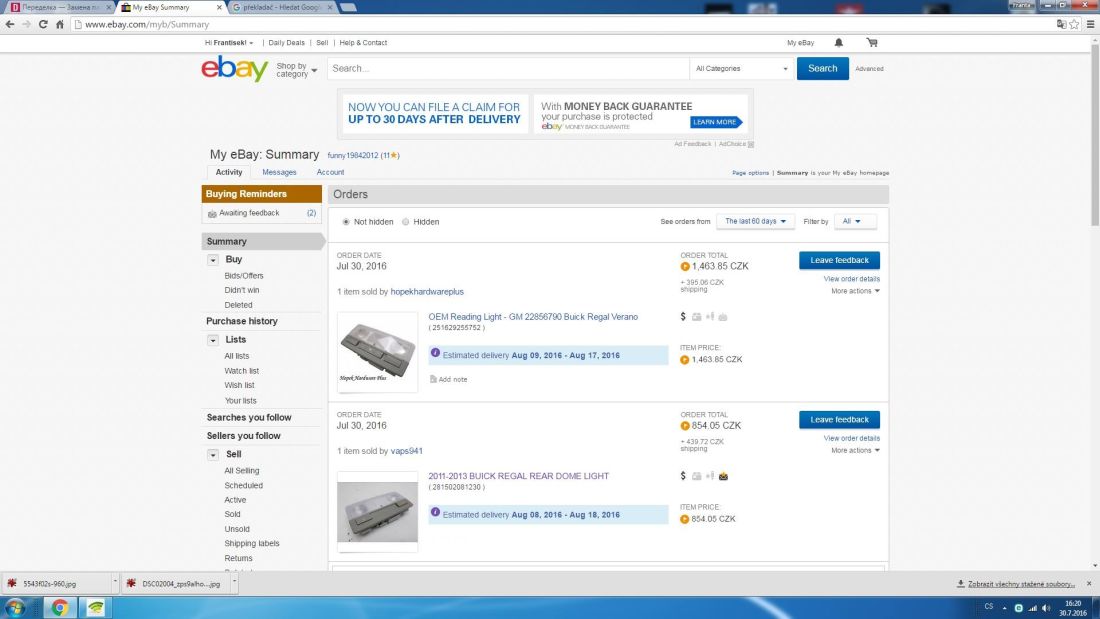Switch to the Account tab
Viewport: 1100px width, 619px height.
[330, 172]
